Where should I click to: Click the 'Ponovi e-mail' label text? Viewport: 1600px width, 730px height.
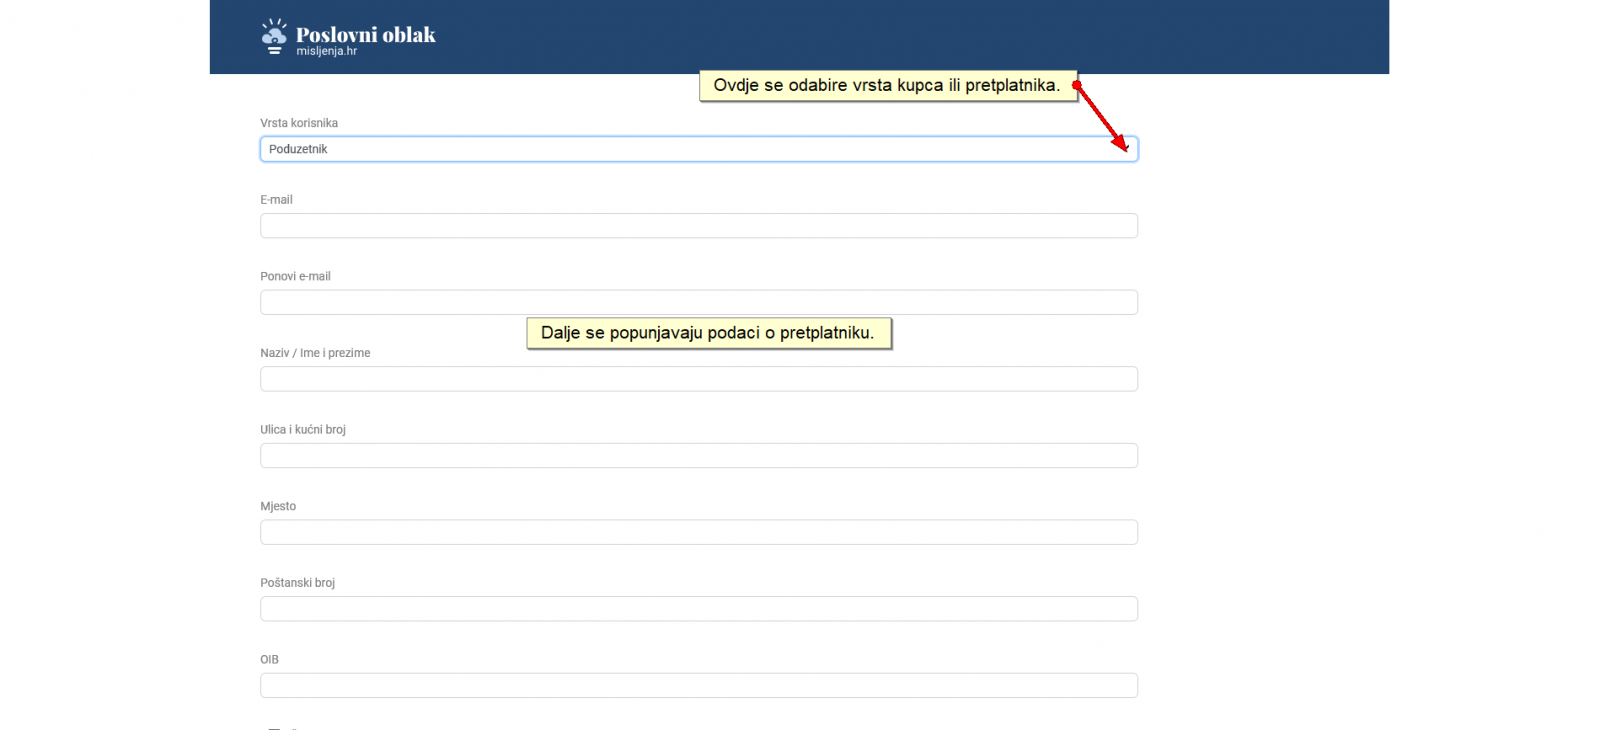point(295,276)
